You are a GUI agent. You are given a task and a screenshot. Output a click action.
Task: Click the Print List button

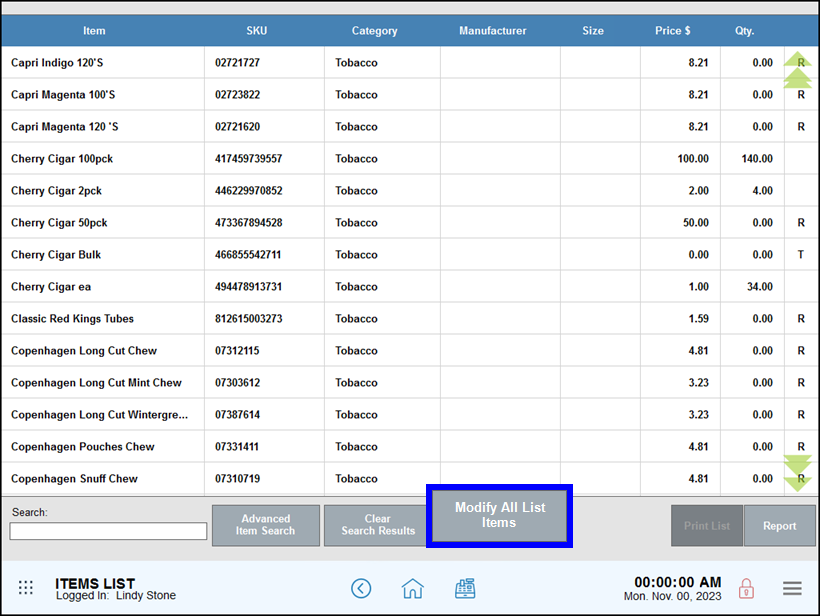pyautogui.click(x=707, y=526)
